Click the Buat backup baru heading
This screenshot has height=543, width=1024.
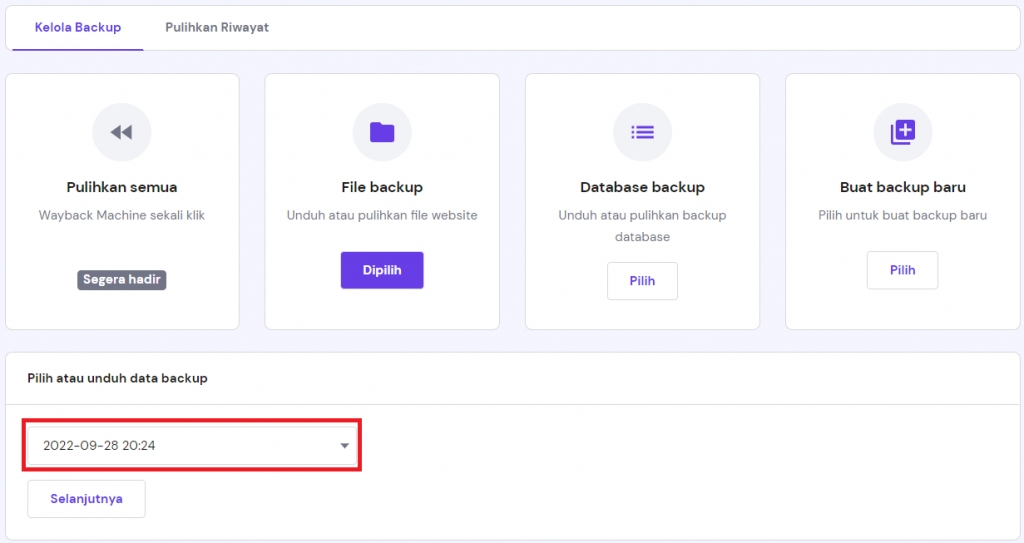click(x=902, y=187)
